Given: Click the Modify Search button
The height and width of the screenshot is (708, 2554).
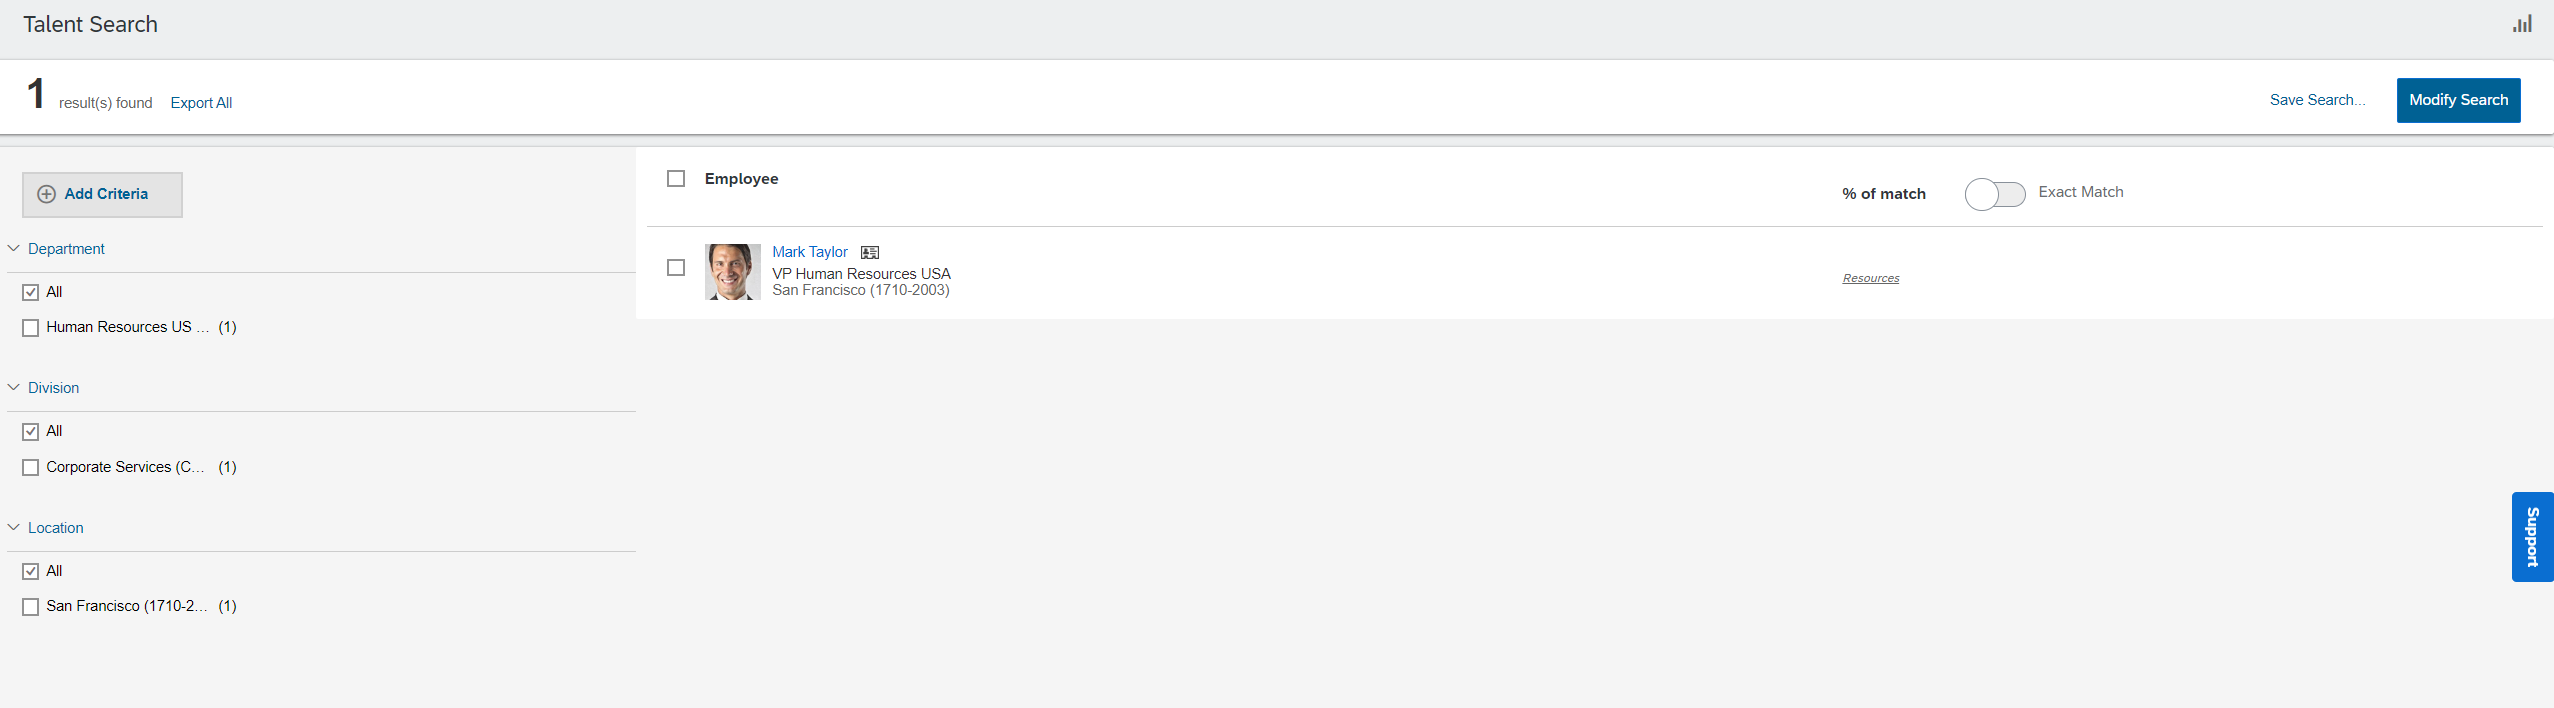Looking at the screenshot, I should (2458, 100).
